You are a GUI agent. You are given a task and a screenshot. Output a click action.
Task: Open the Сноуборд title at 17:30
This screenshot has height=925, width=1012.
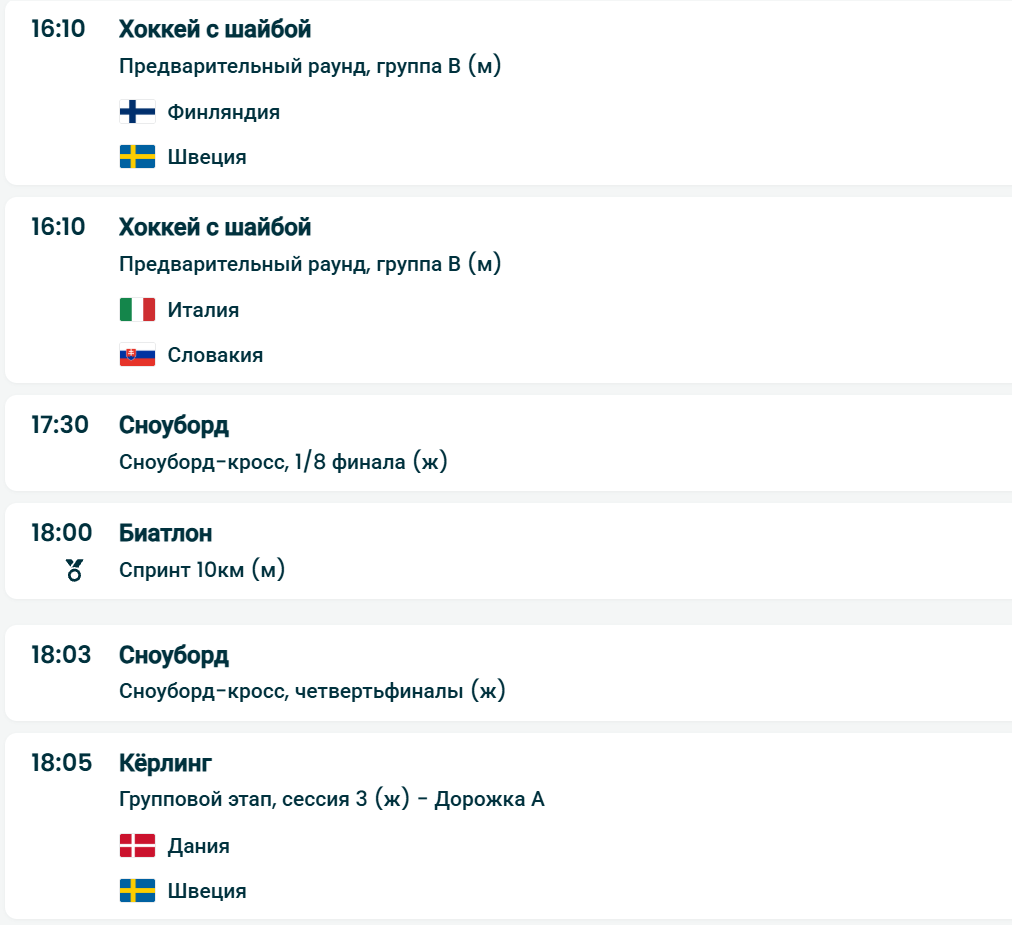(174, 425)
